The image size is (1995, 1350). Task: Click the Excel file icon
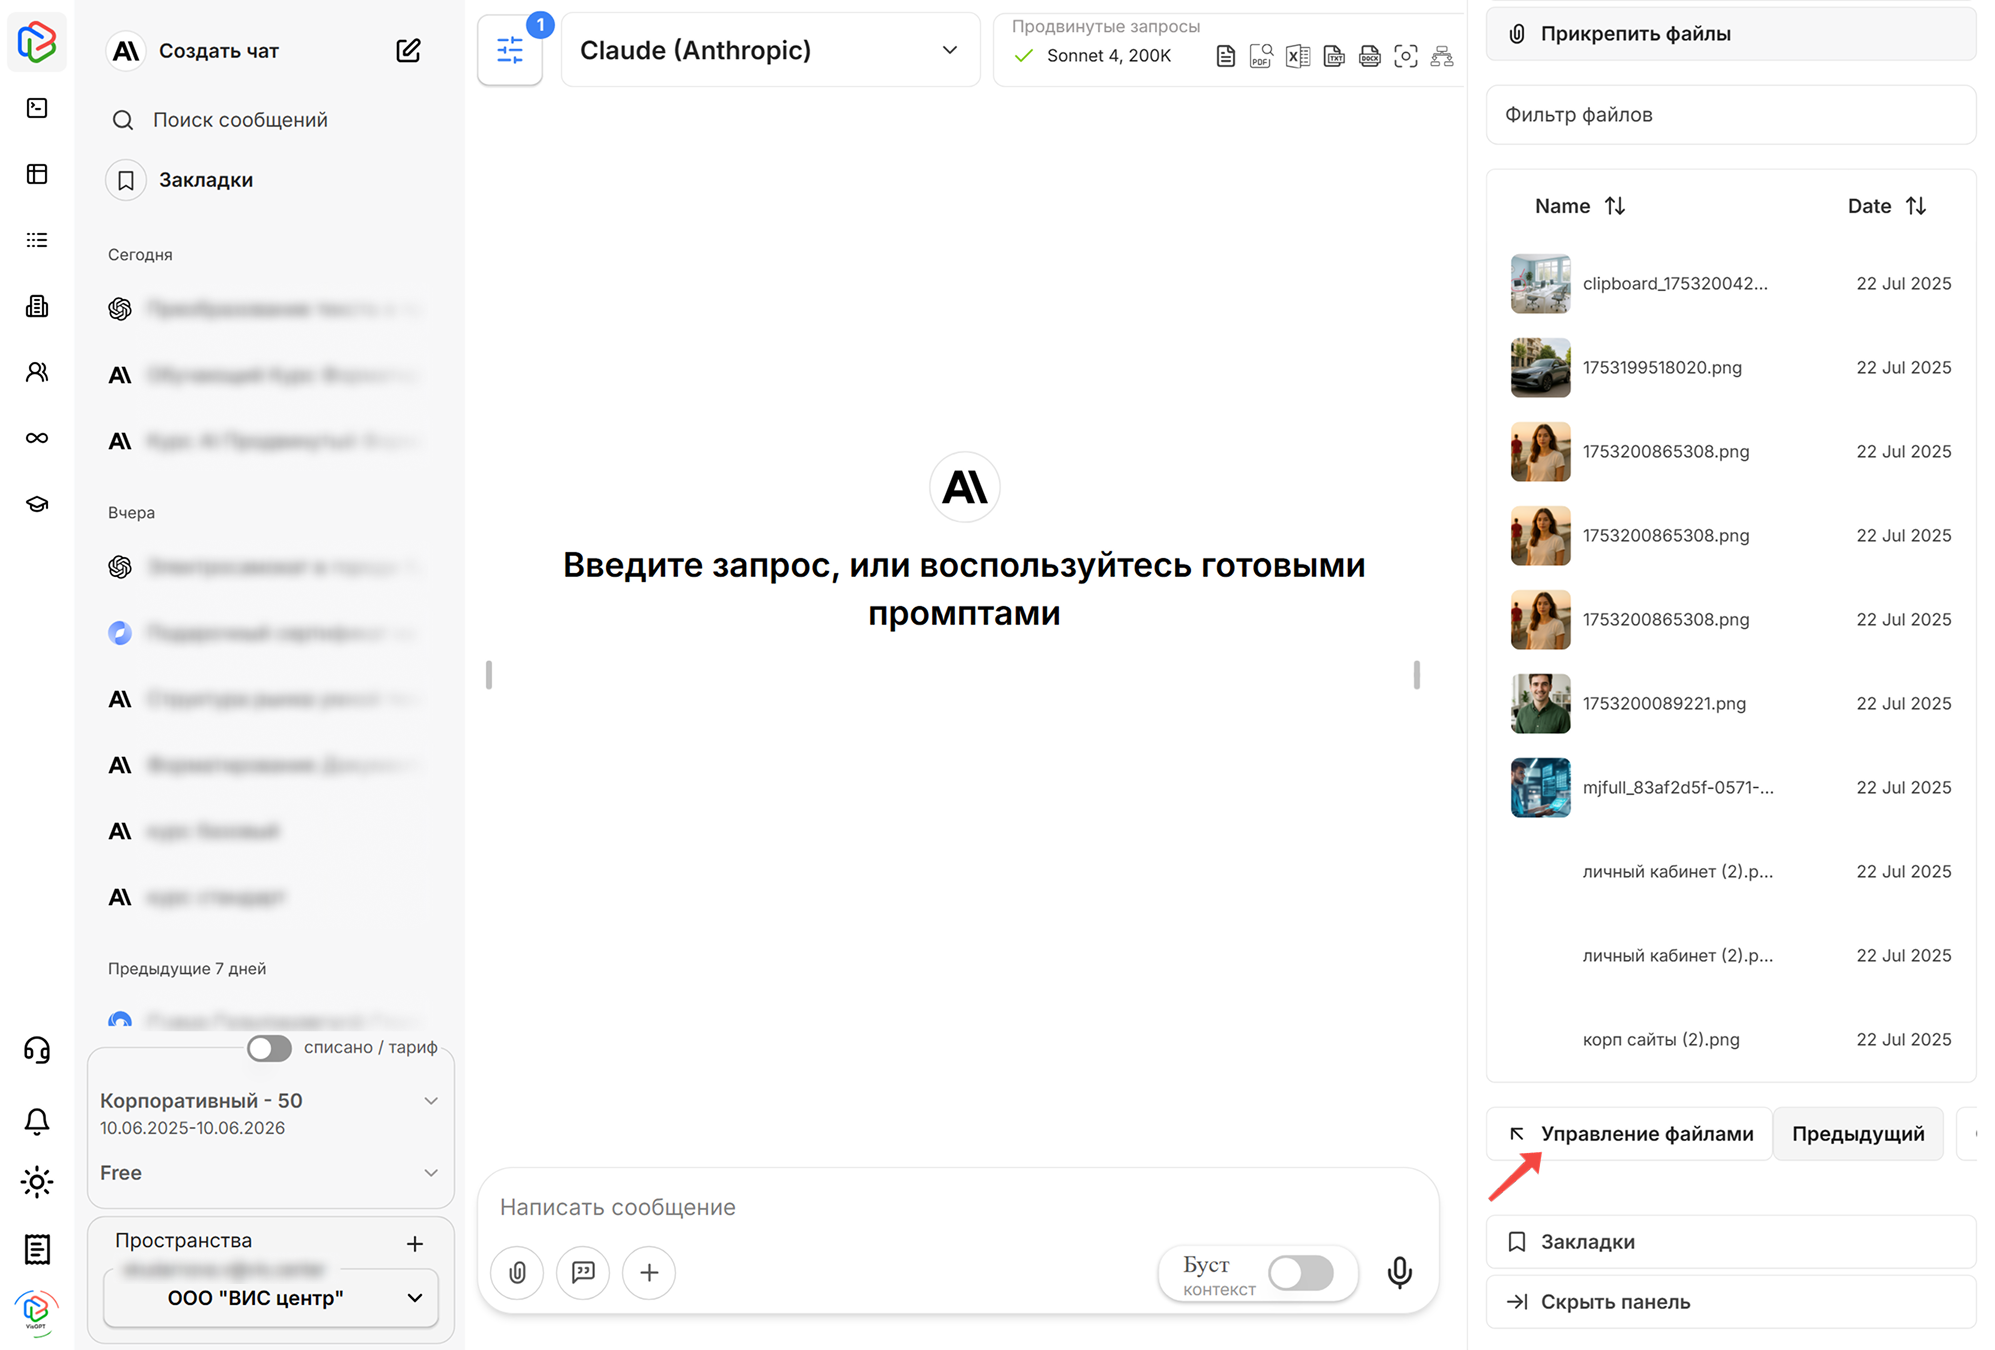(1297, 56)
